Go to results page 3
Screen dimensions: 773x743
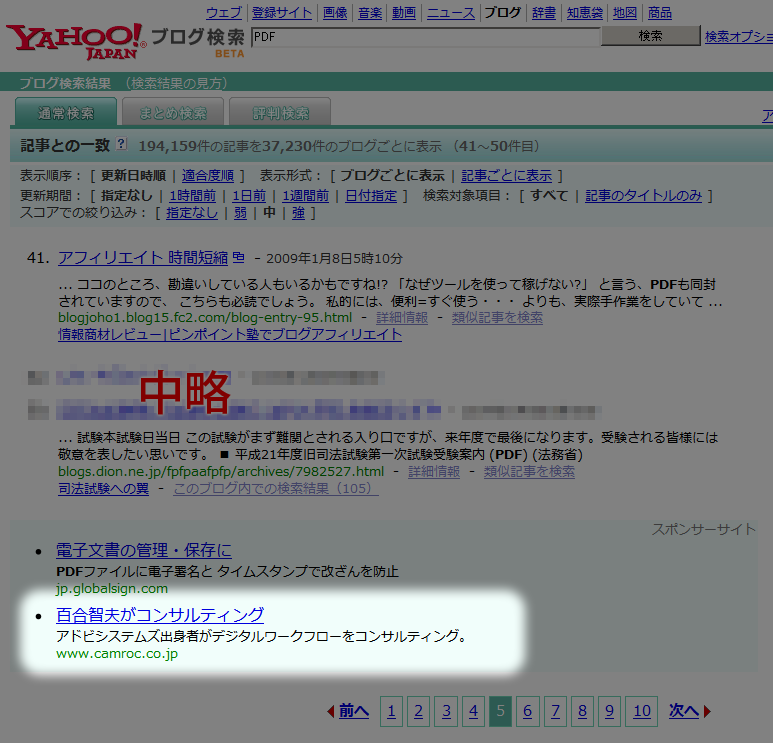[x=446, y=711]
